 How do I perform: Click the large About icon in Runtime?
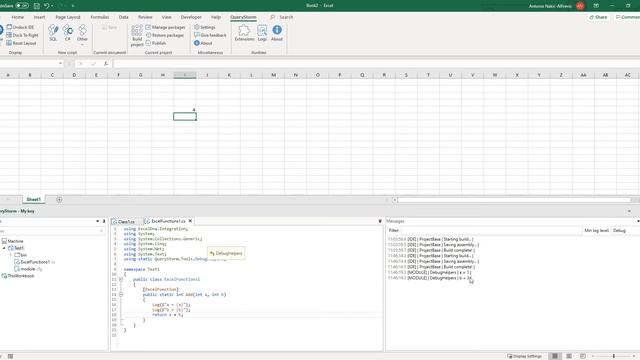coord(277,33)
